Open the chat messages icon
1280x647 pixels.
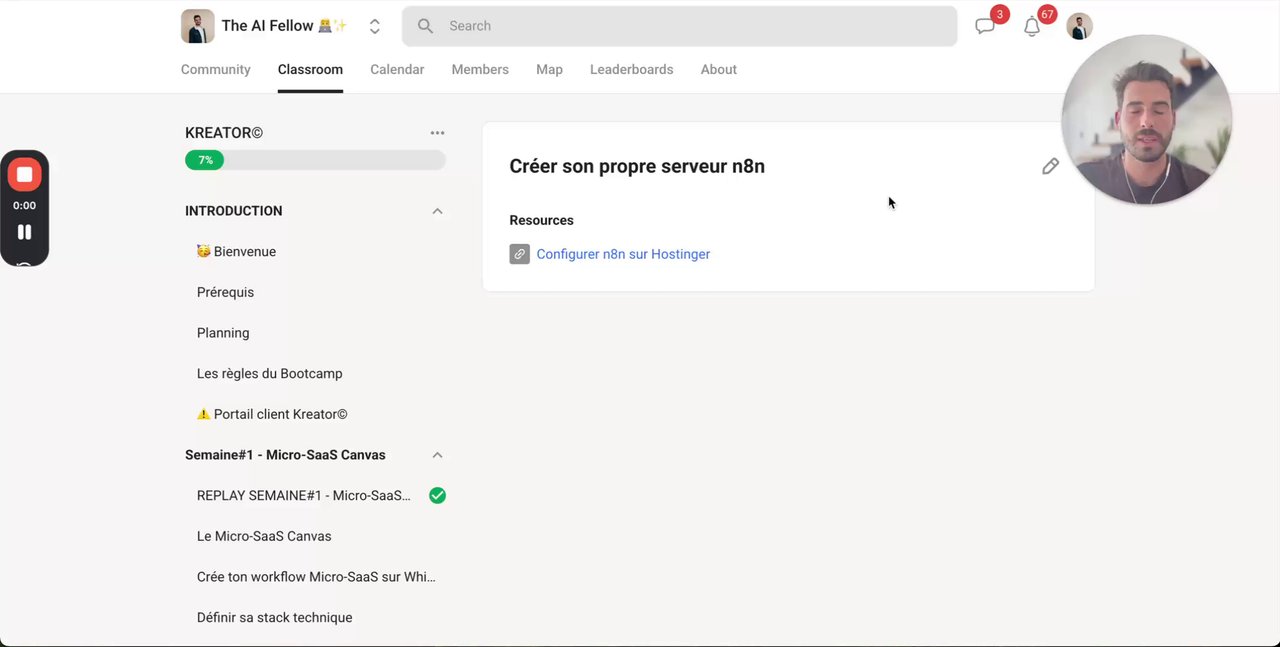985,27
